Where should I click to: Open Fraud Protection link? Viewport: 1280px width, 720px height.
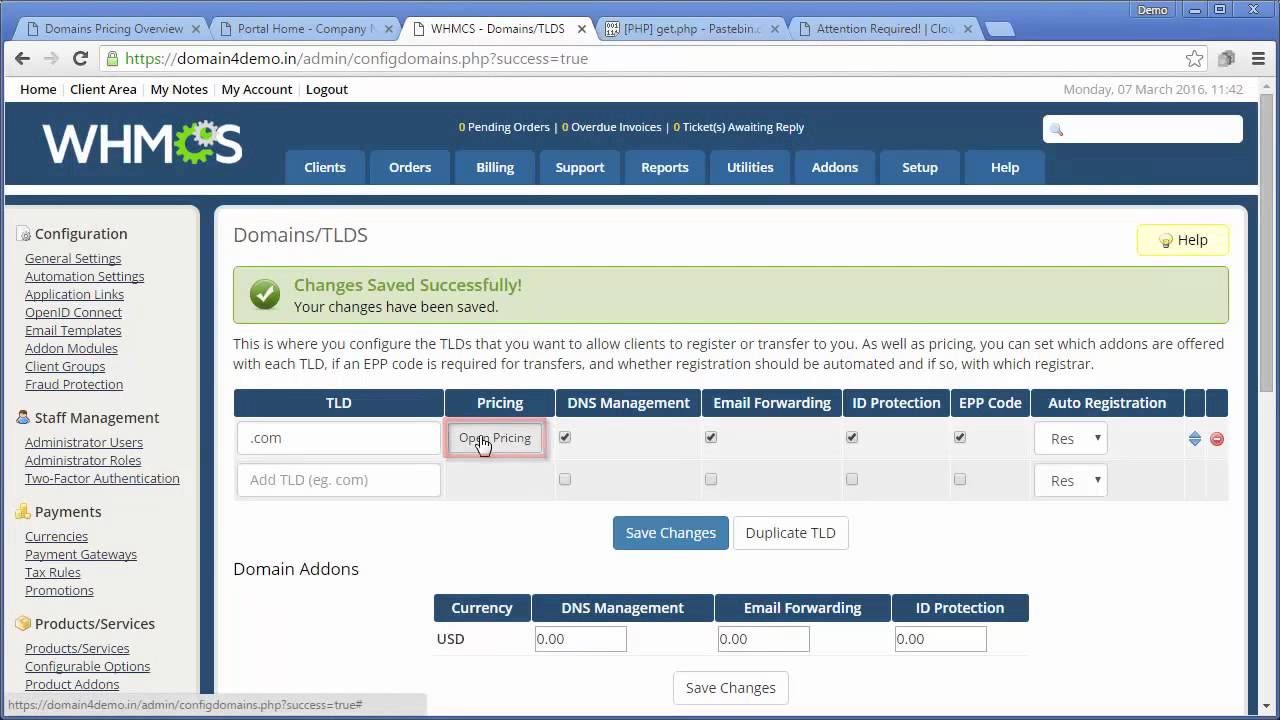(74, 384)
